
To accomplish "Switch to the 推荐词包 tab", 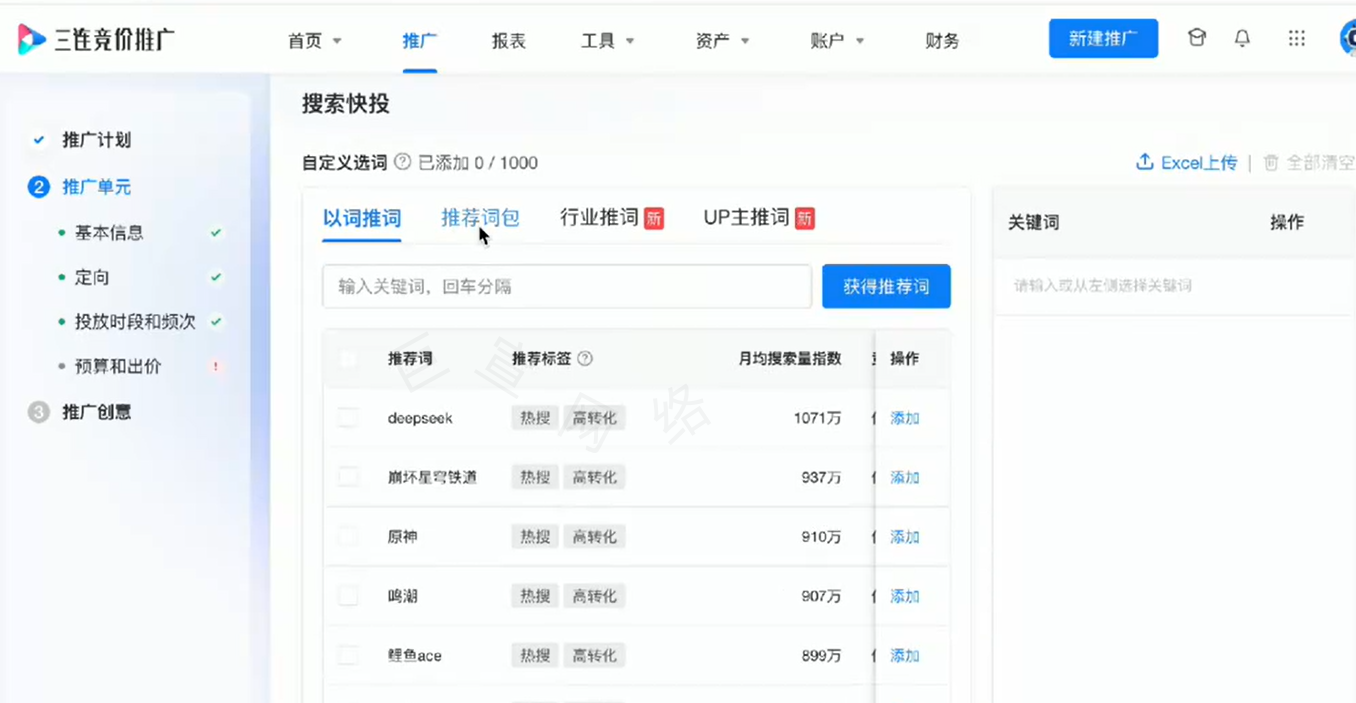I will coord(480,218).
